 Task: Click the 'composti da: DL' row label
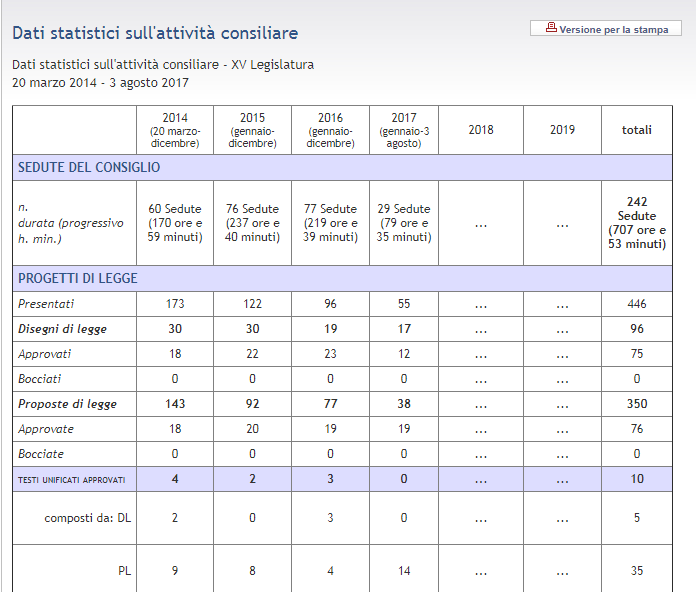point(87,518)
